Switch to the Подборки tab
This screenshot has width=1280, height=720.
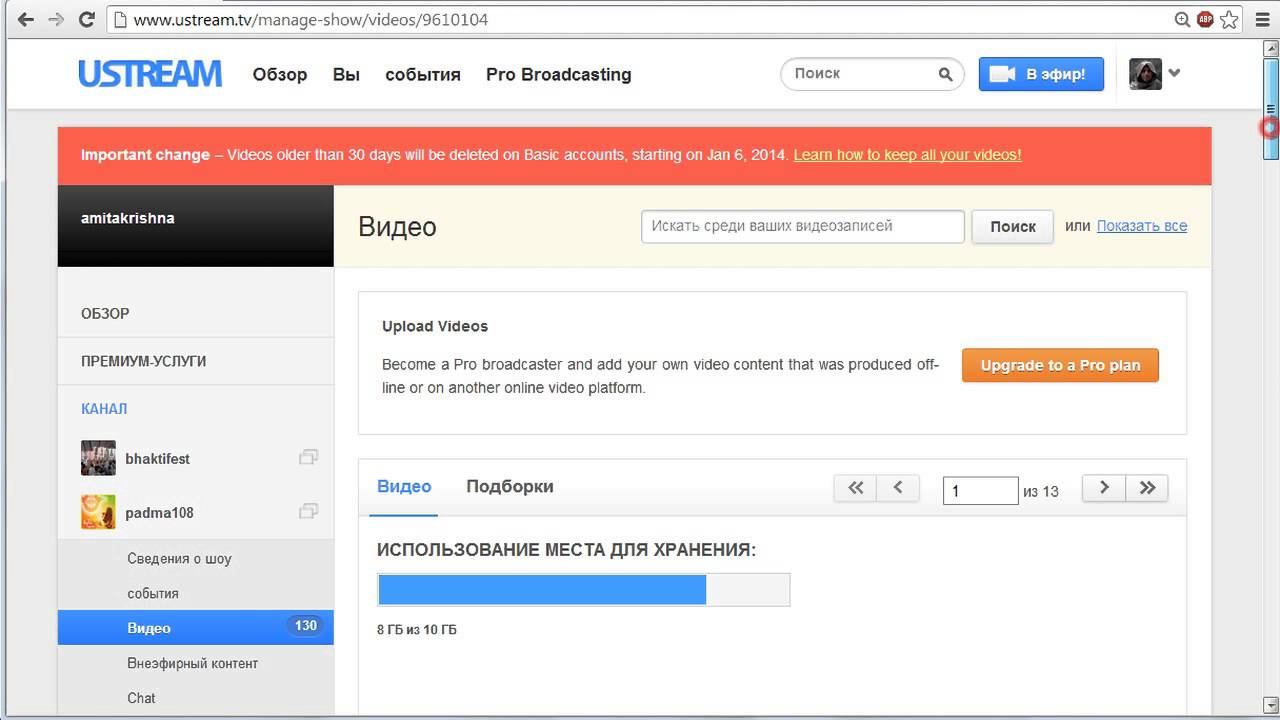(x=509, y=487)
